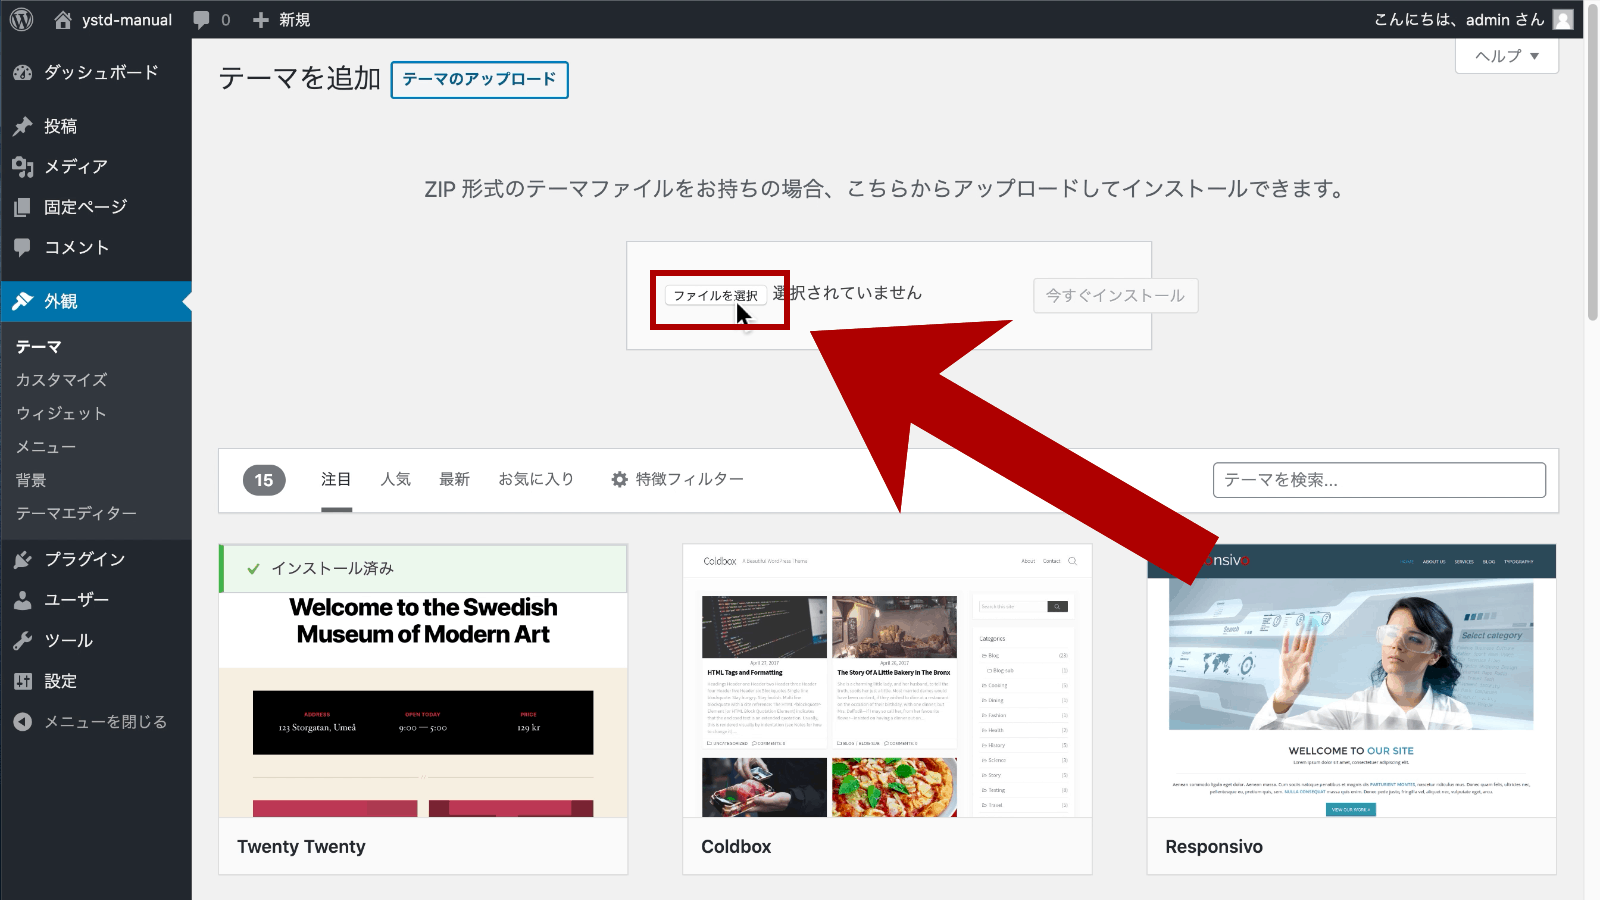Switch to the お気に入り favorites tab
The image size is (1600, 900).
(x=536, y=480)
